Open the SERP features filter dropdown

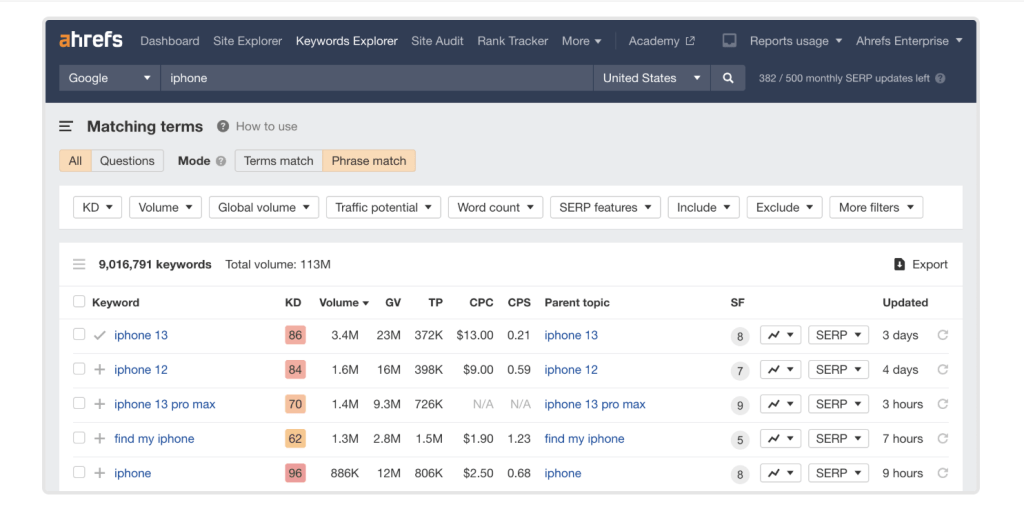click(605, 207)
